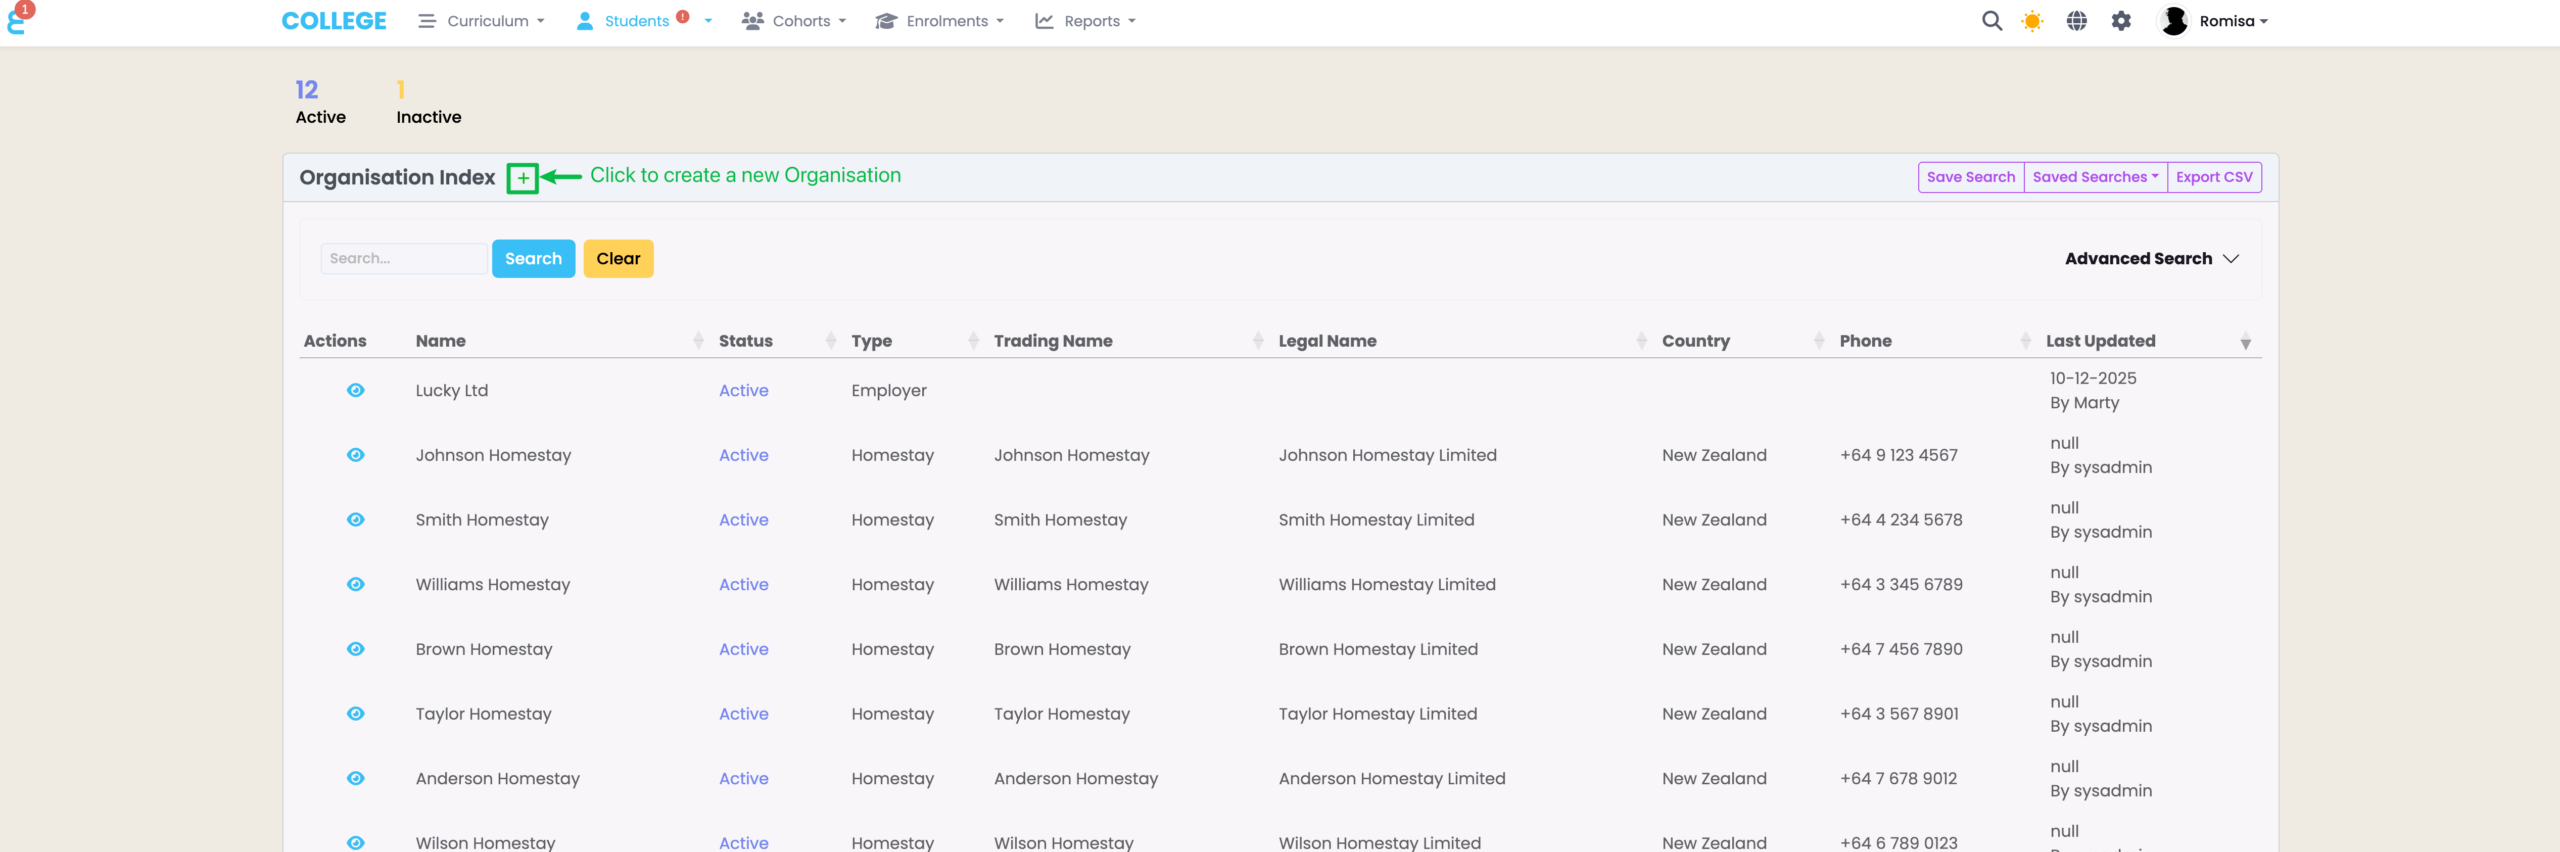
Task: Click the globe language icon
Action: click(2076, 21)
